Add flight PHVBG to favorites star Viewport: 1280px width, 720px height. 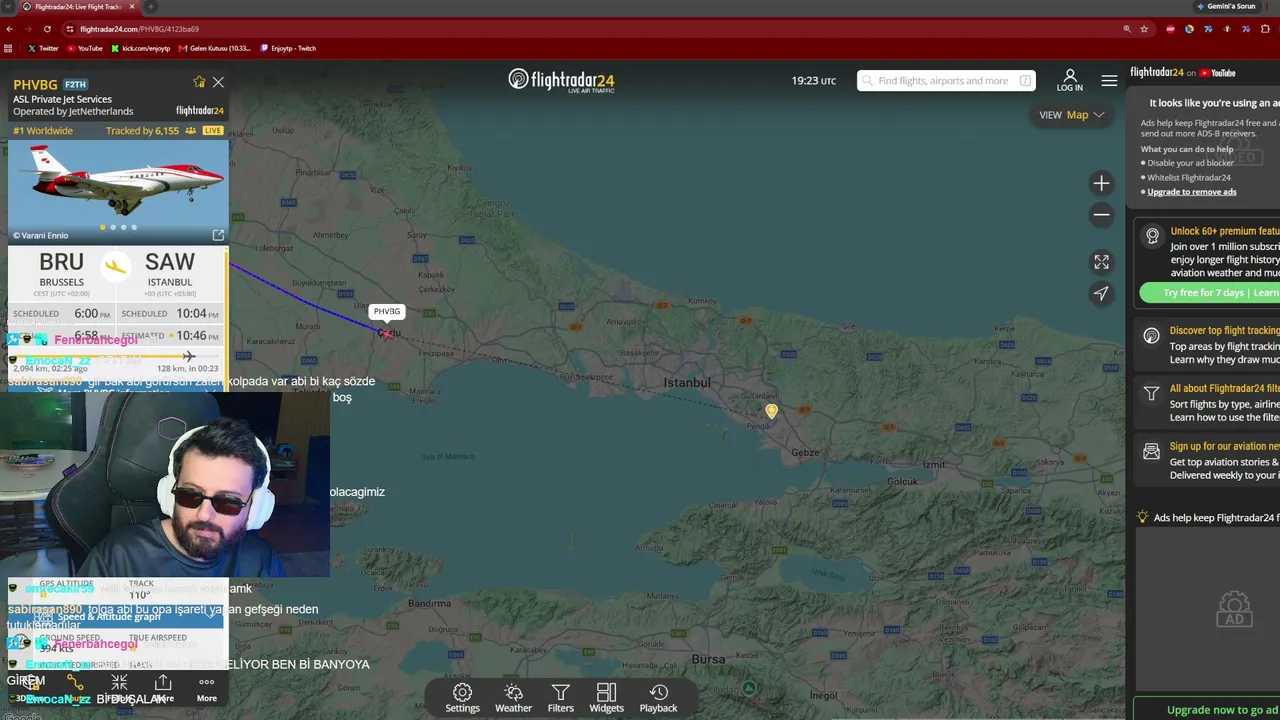tap(199, 82)
